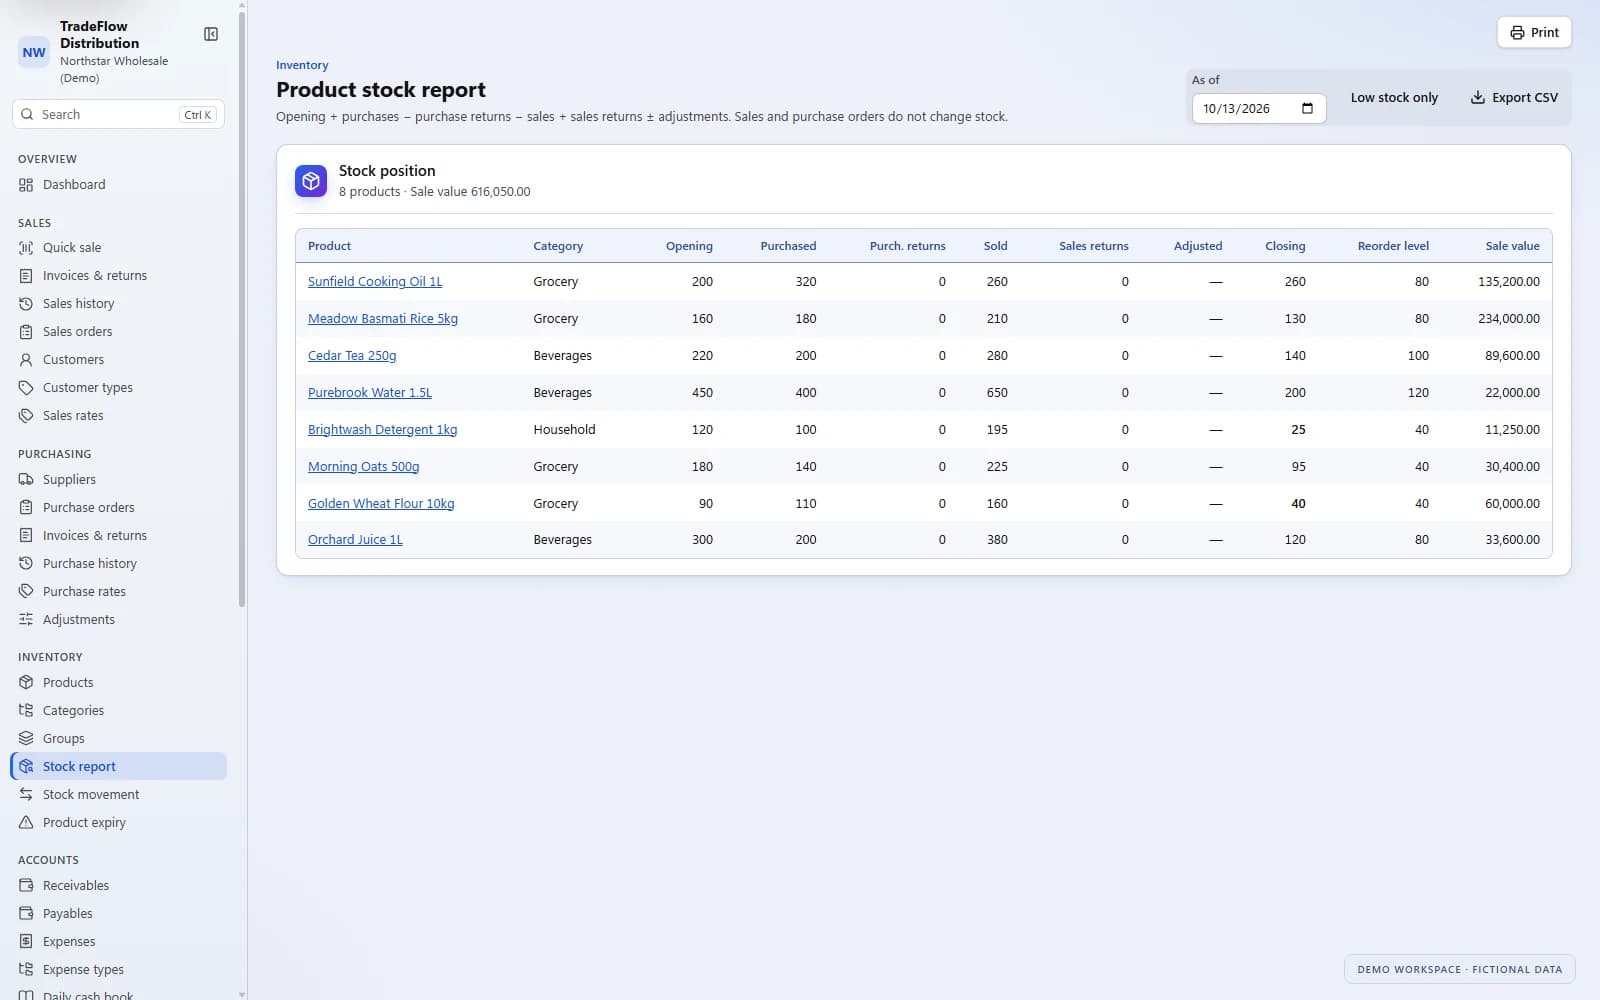Click the Stock movement arrows icon
1600x1000 pixels.
point(26,795)
